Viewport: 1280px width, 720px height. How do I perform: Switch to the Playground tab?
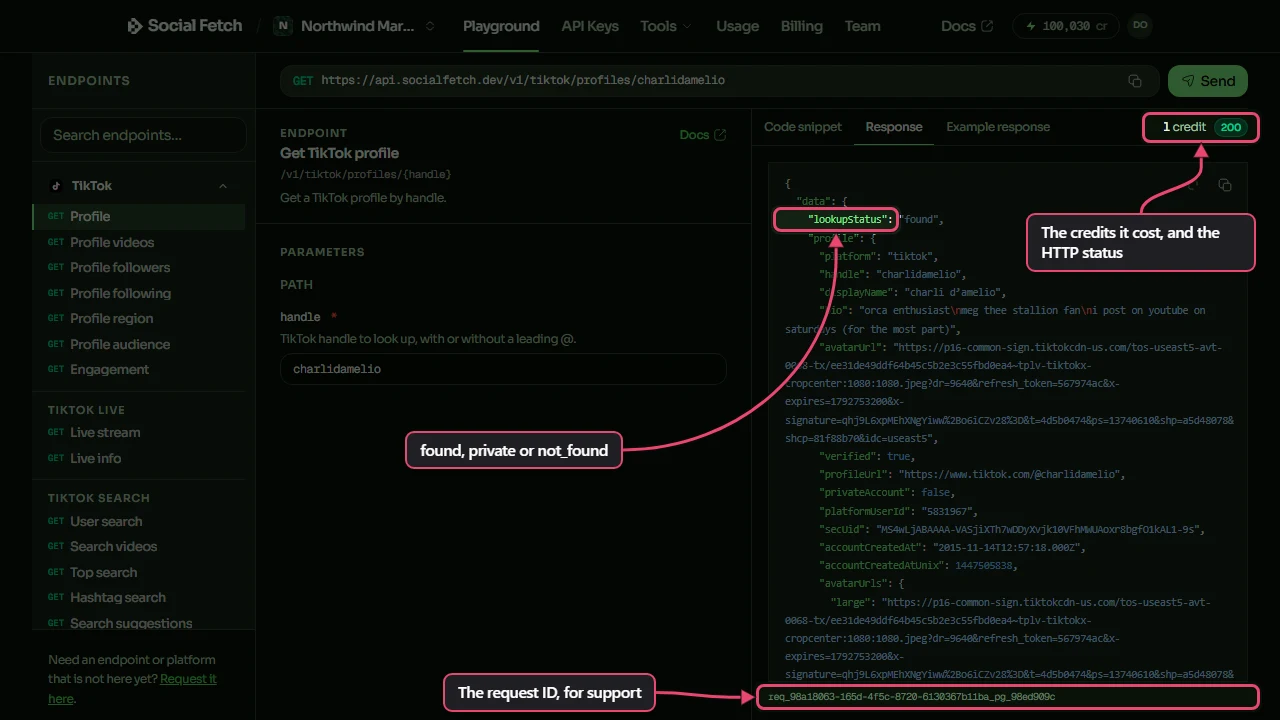coord(501,26)
